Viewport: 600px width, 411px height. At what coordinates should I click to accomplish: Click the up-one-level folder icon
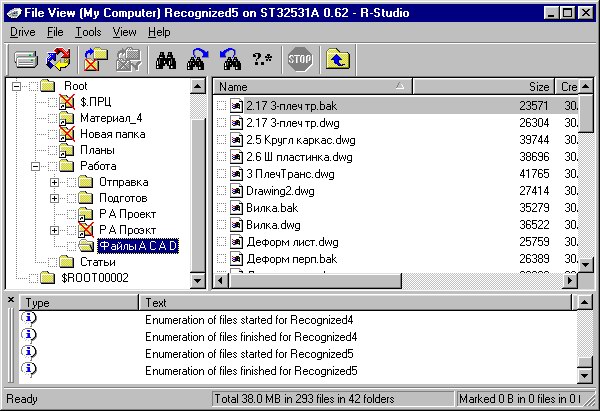[x=337, y=59]
